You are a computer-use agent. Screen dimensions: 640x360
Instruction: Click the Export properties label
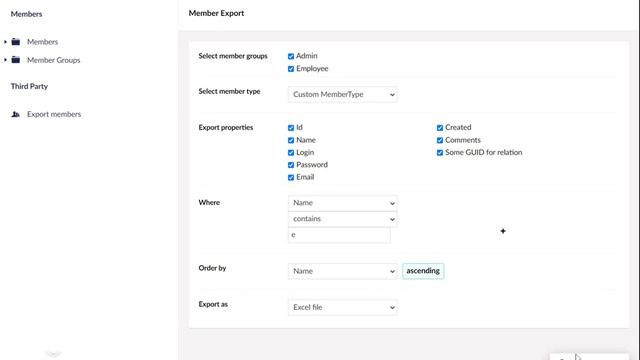click(226, 127)
